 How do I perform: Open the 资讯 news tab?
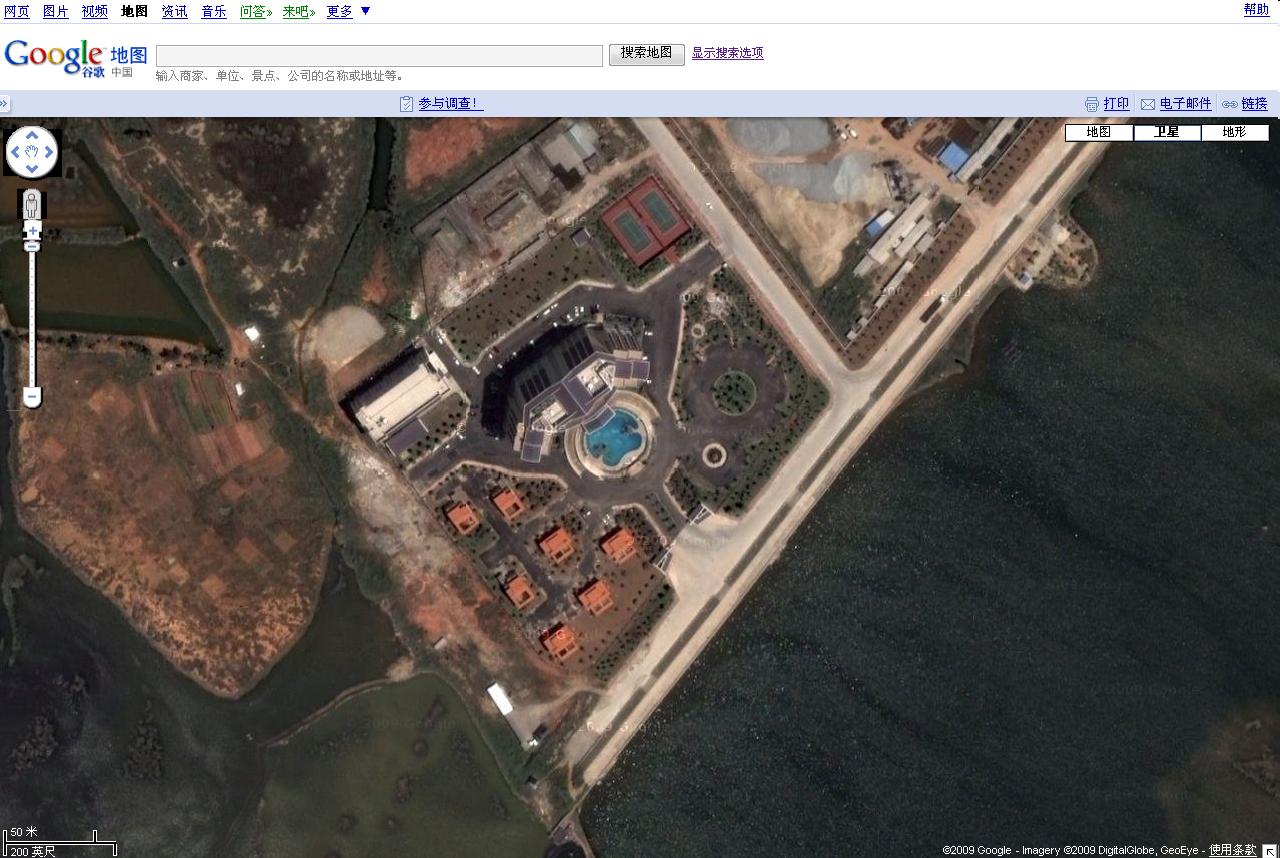tap(174, 11)
